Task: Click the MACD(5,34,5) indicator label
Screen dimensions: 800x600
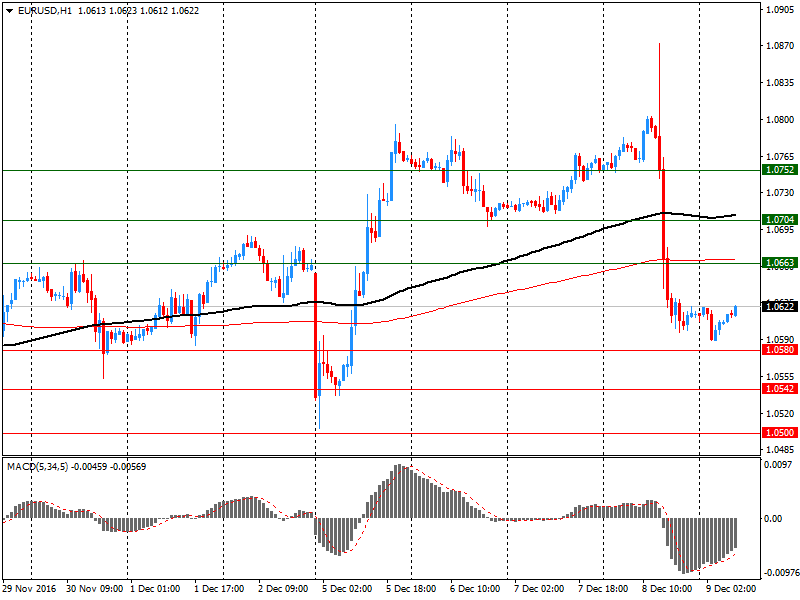Action: tap(37, 467)
